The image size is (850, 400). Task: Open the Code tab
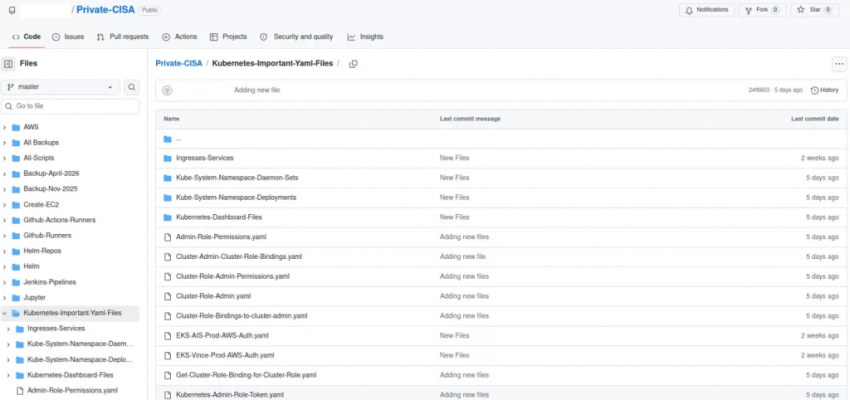point(26,37)
